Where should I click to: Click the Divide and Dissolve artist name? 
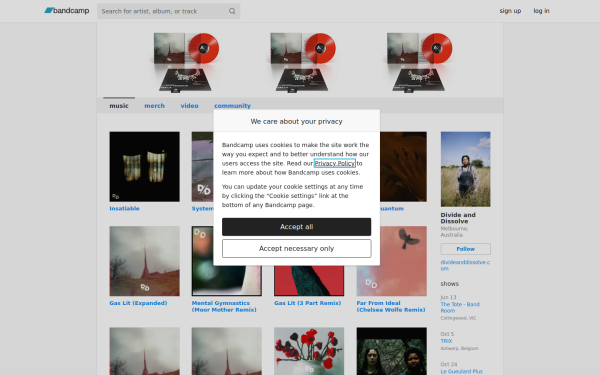[458, 218]
